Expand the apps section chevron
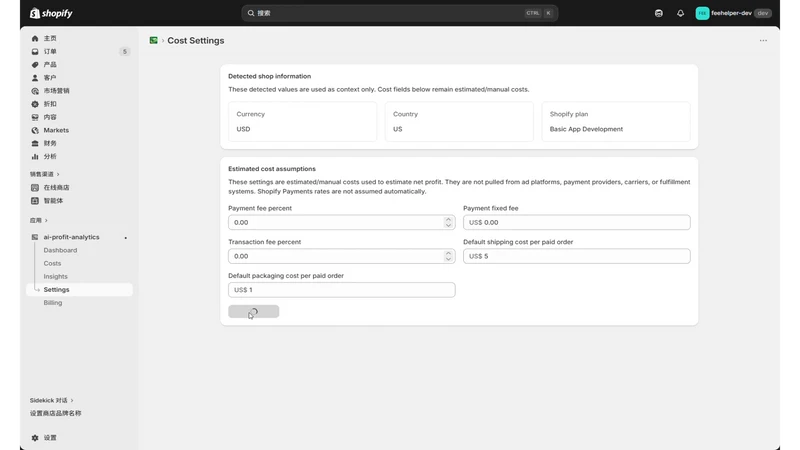The width and height of the screenshot is (800, 450). tap(46, 220)
